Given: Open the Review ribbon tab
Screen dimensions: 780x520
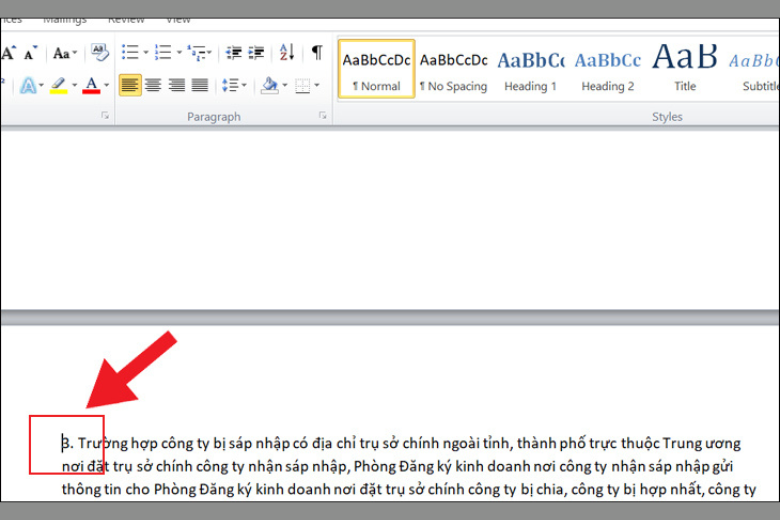Looking at the screenshot, I should pos(126,20).
